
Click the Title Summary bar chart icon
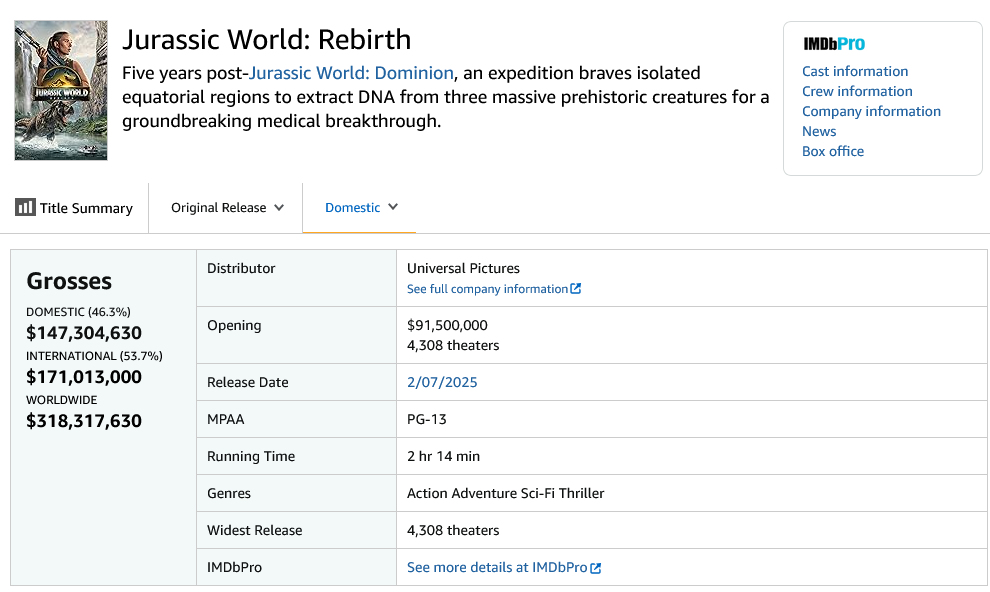pos(25,207)
